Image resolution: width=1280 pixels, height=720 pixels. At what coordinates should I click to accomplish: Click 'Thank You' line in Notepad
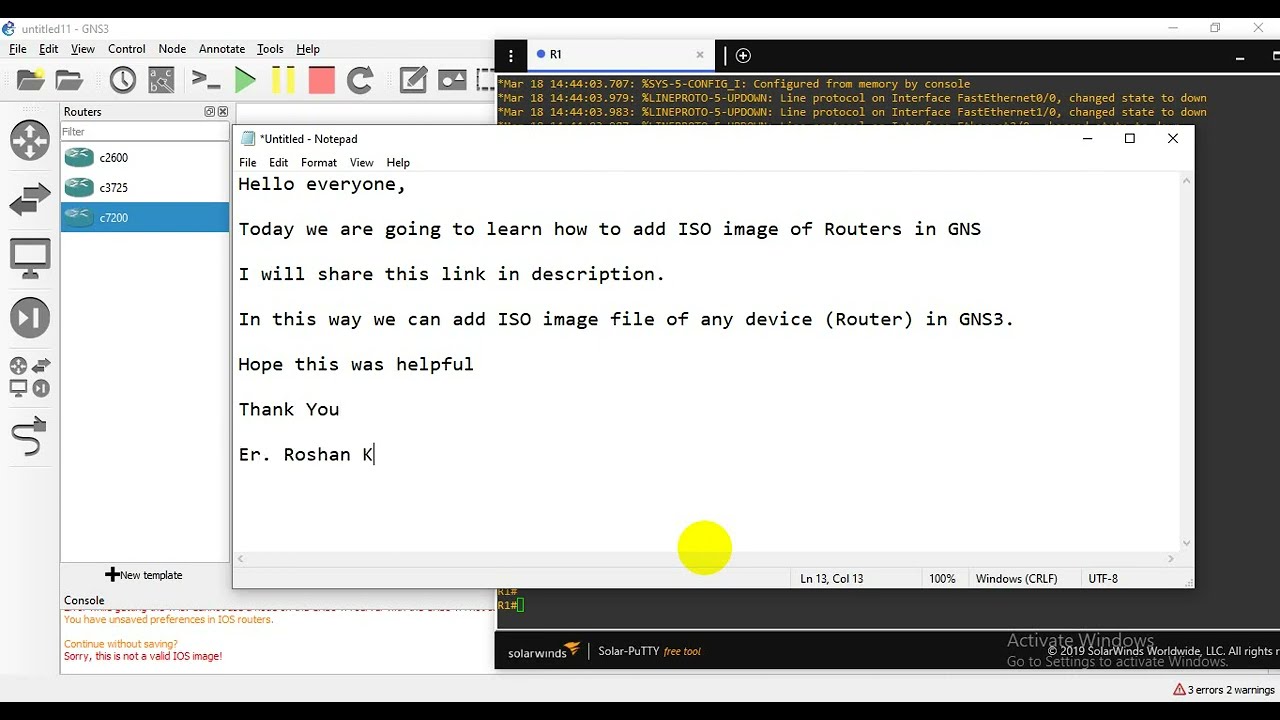289,409
